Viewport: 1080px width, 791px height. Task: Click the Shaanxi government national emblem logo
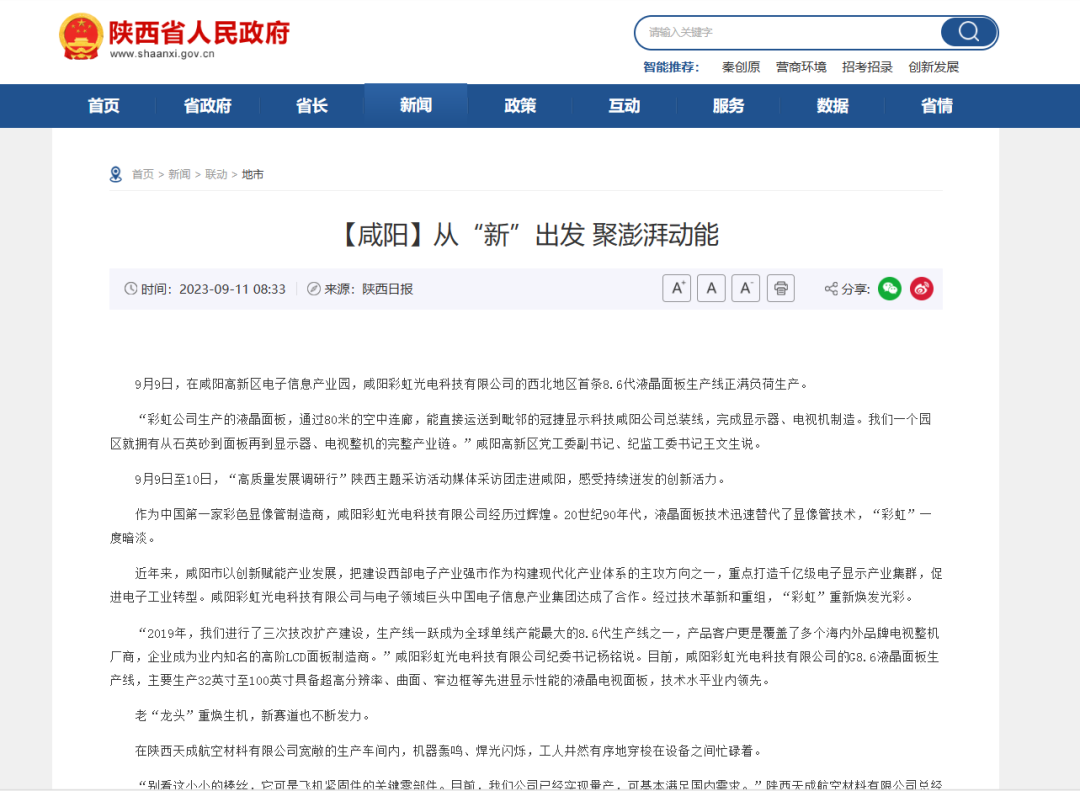click(x=81, y=37)
